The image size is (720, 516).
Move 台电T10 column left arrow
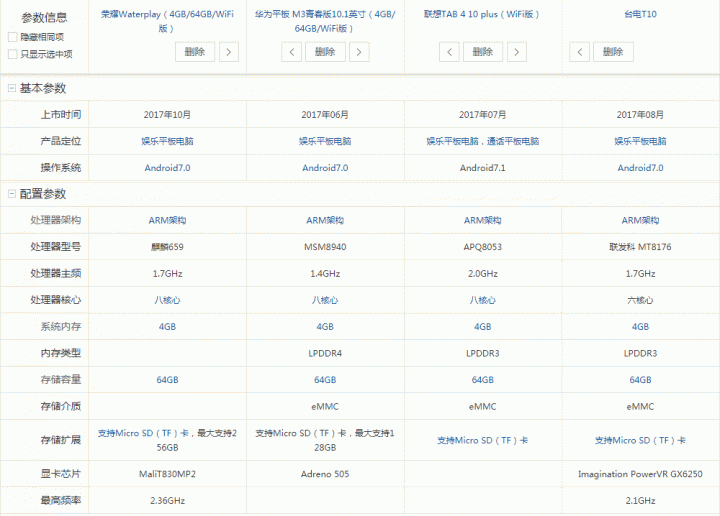[579, 52]
